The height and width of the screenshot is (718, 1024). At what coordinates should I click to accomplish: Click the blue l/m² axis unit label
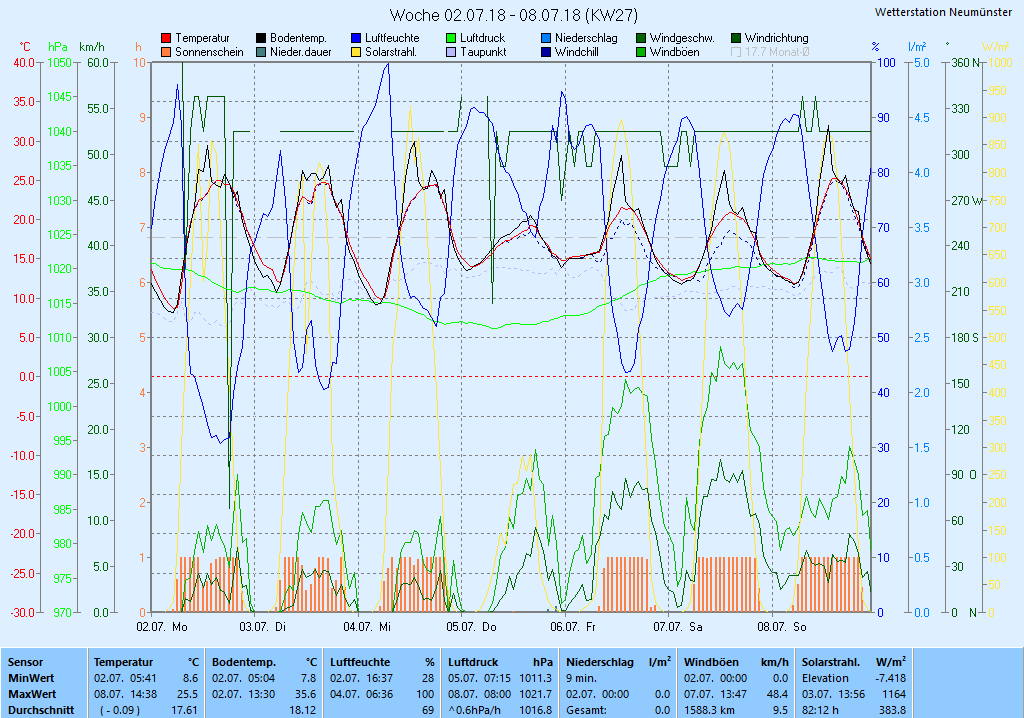coord(918,47)
